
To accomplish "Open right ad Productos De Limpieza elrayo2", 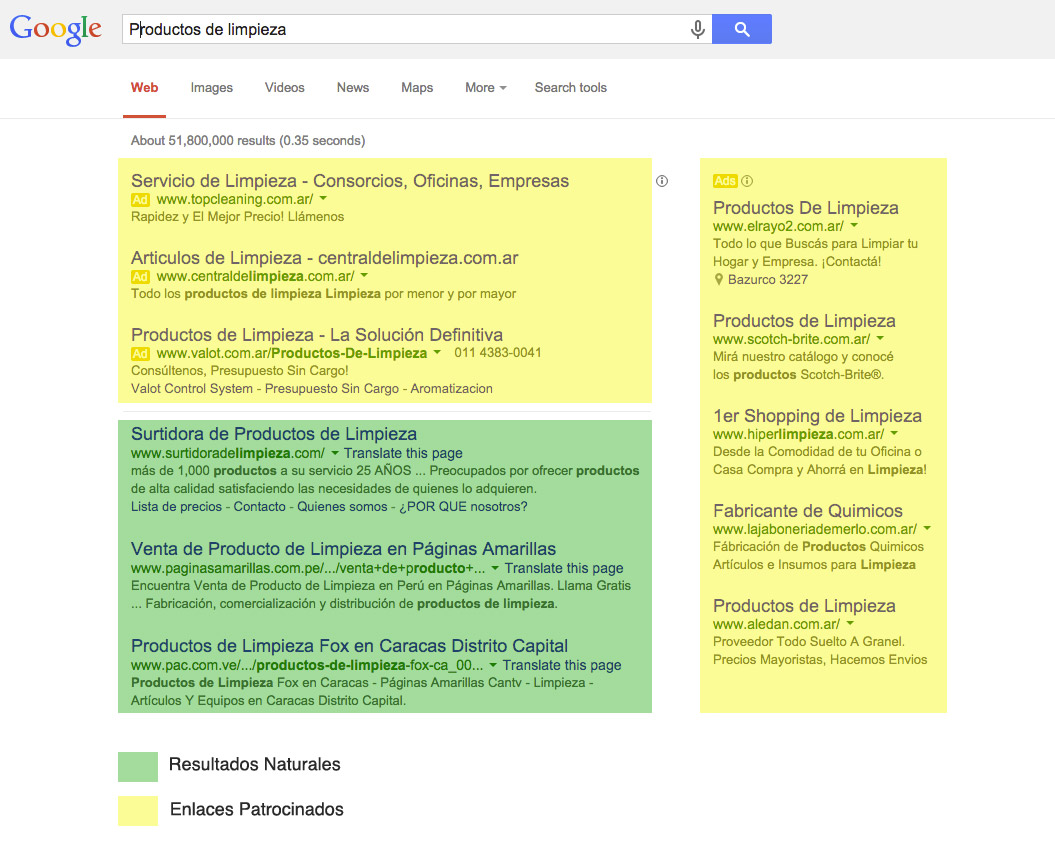I will tap(805, 208).
